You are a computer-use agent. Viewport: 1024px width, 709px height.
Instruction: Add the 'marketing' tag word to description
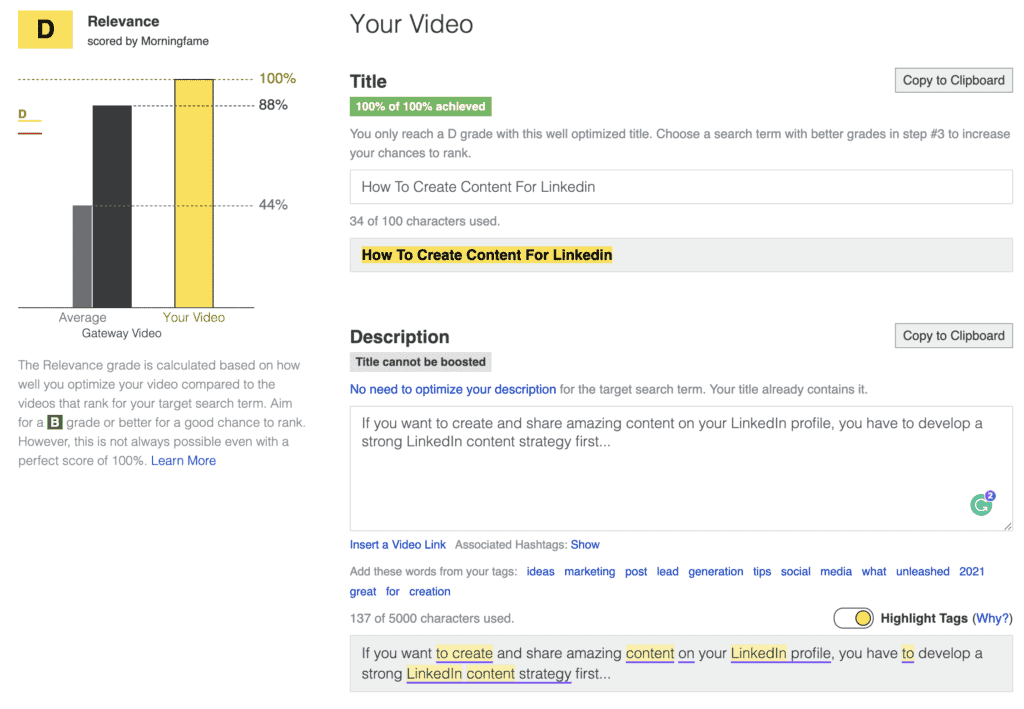pos(589,572)
